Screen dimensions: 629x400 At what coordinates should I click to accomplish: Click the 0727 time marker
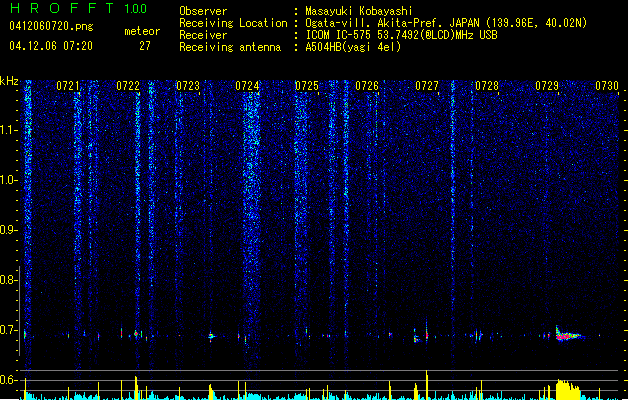click(x=427, y=86)
